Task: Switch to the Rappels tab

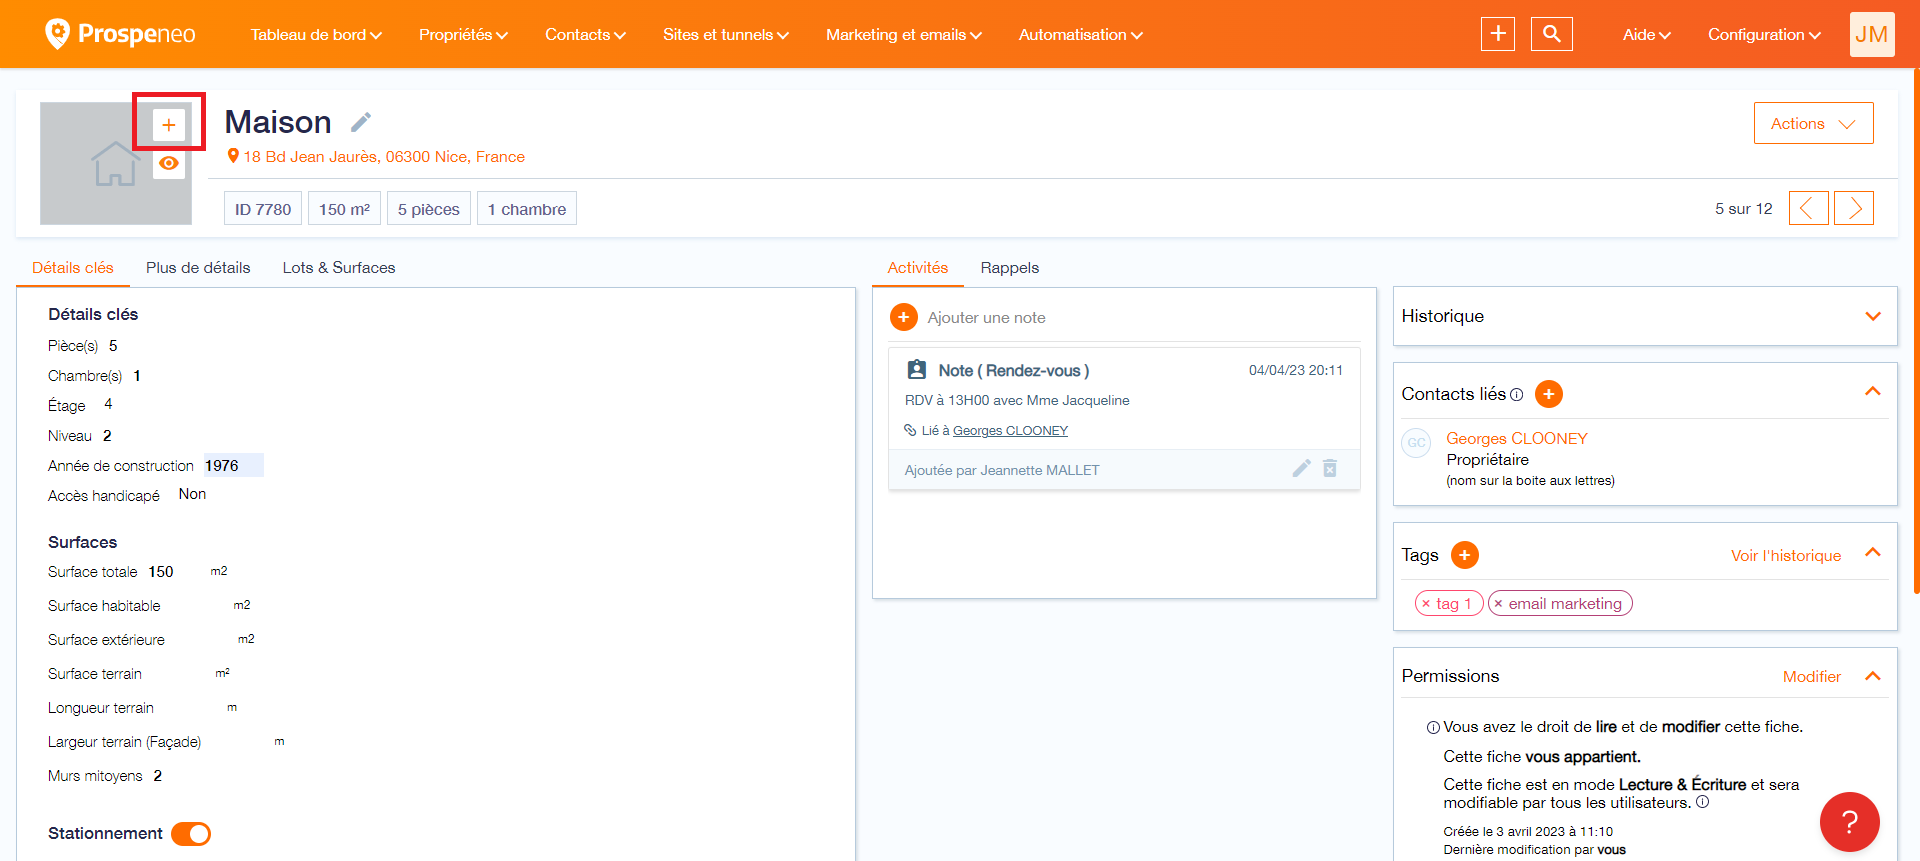Action: [x=1010, y=268]
